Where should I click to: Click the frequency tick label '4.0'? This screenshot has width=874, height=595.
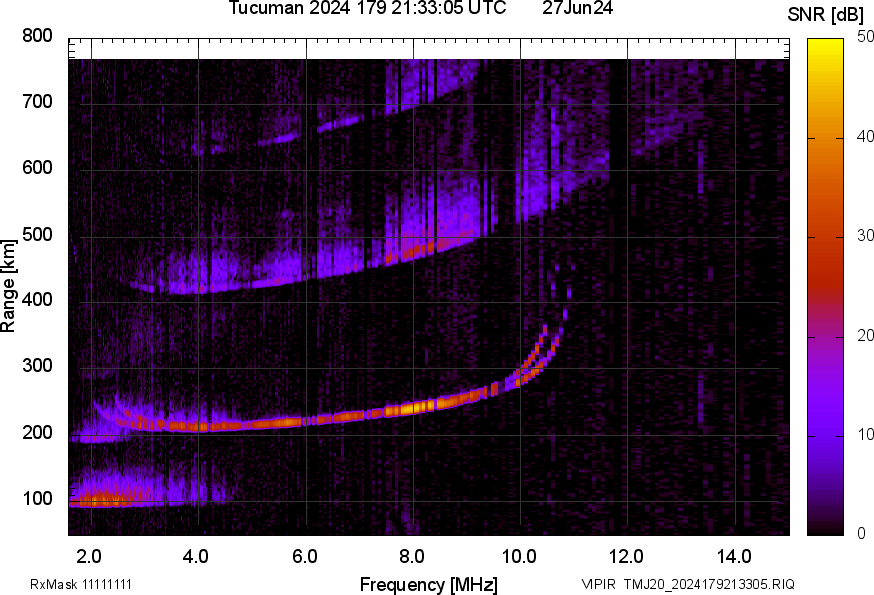[196, 557]
